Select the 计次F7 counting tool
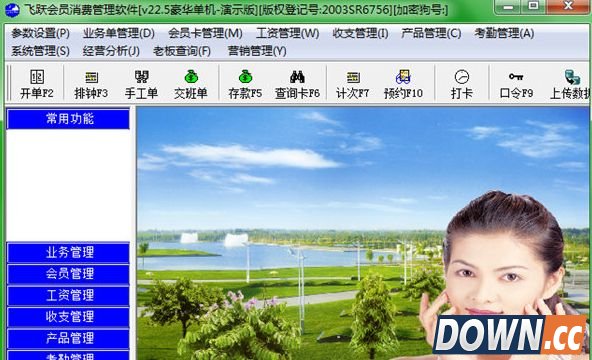 (x=353, y=77)
